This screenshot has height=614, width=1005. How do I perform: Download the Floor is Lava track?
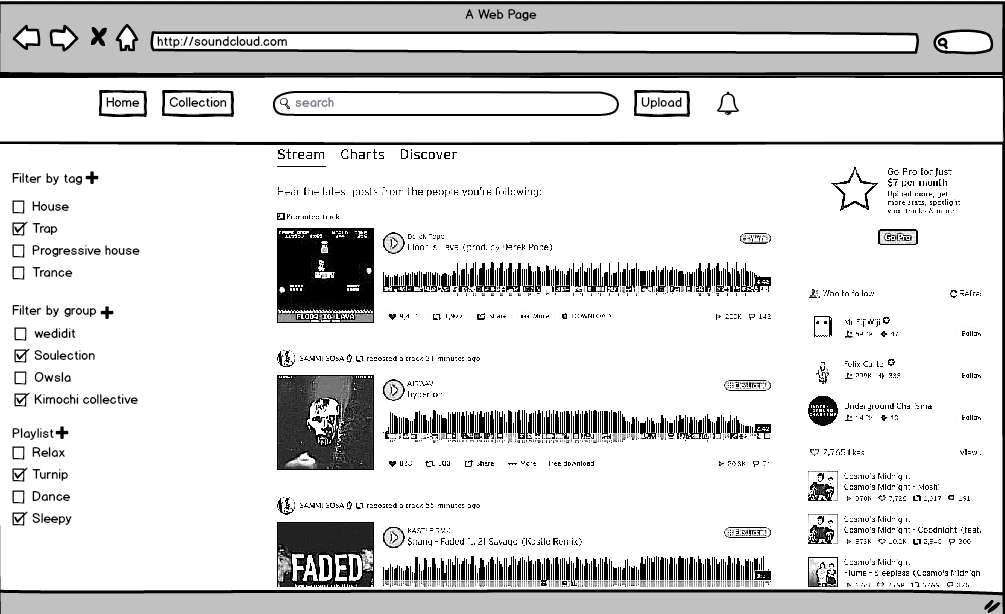tap(586, 317)
